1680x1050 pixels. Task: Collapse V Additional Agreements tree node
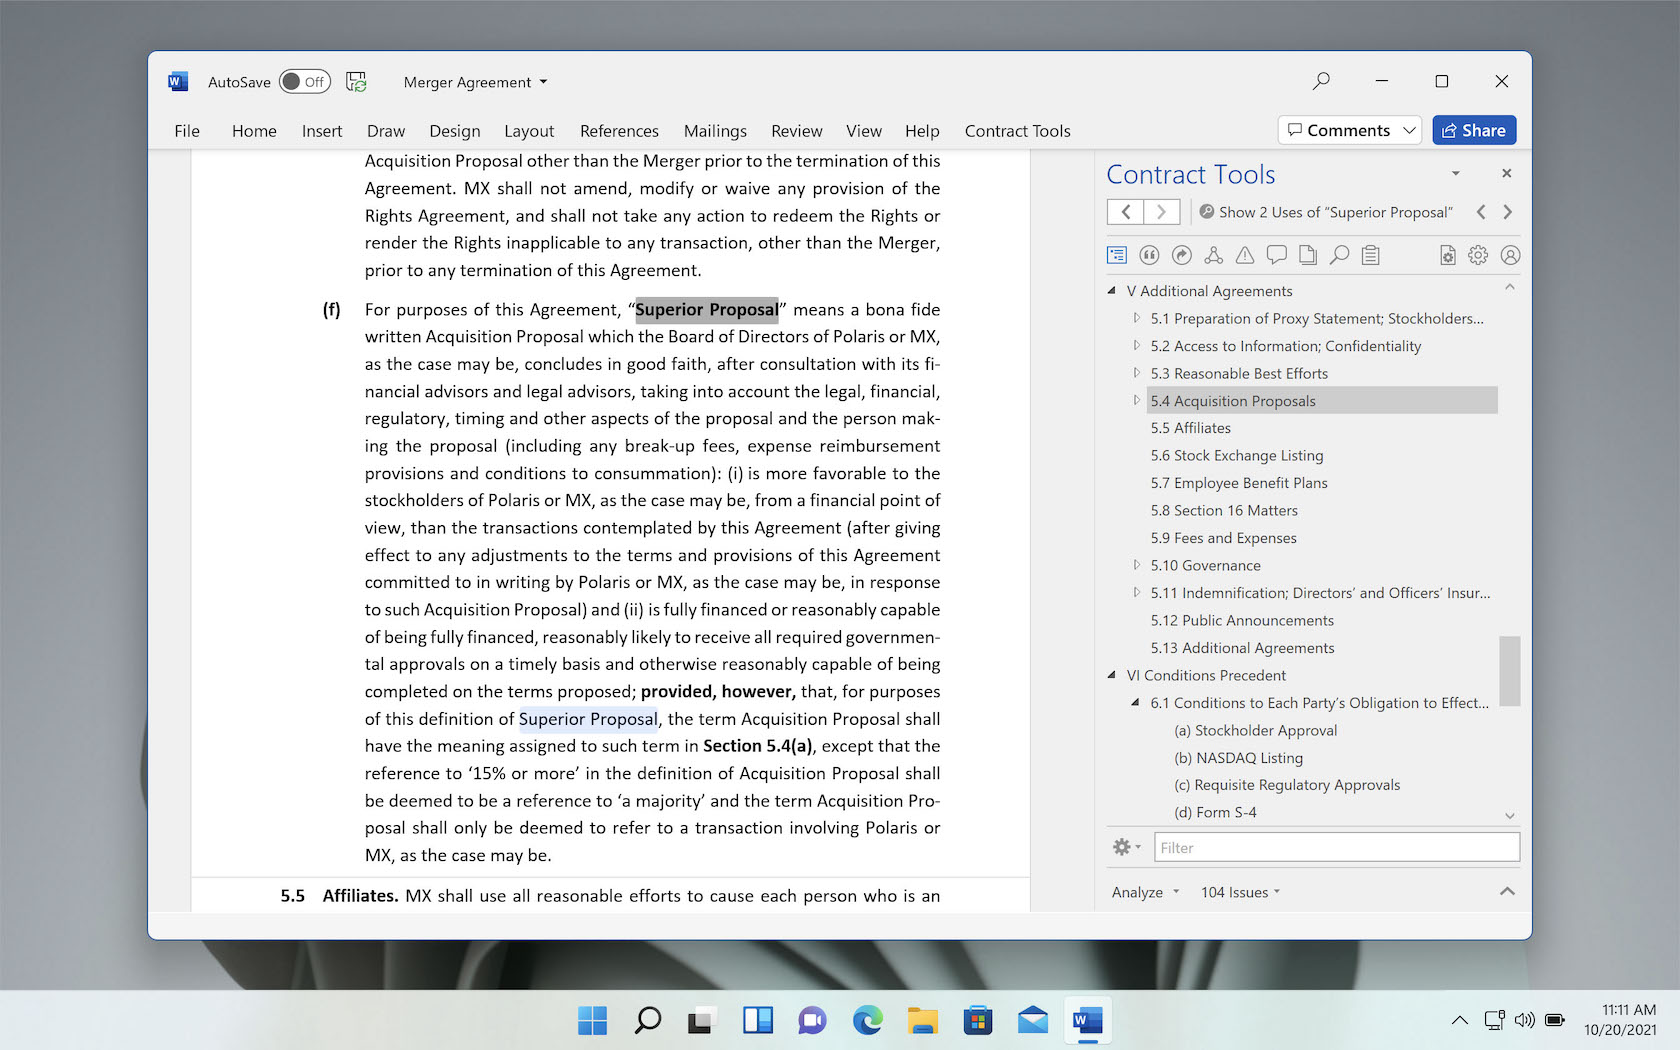1112,291
